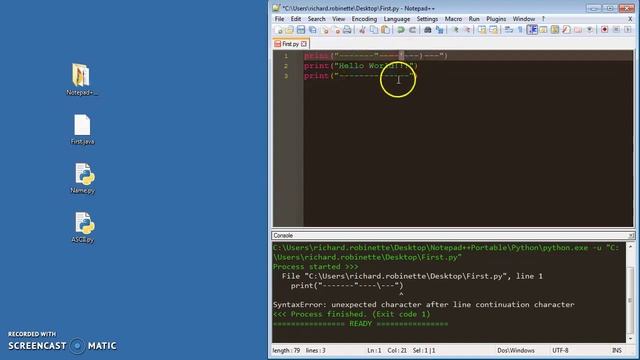This screenshot has width=640, height=360.
Task: Select the First.java desktop file
Action: click(82, 129)
